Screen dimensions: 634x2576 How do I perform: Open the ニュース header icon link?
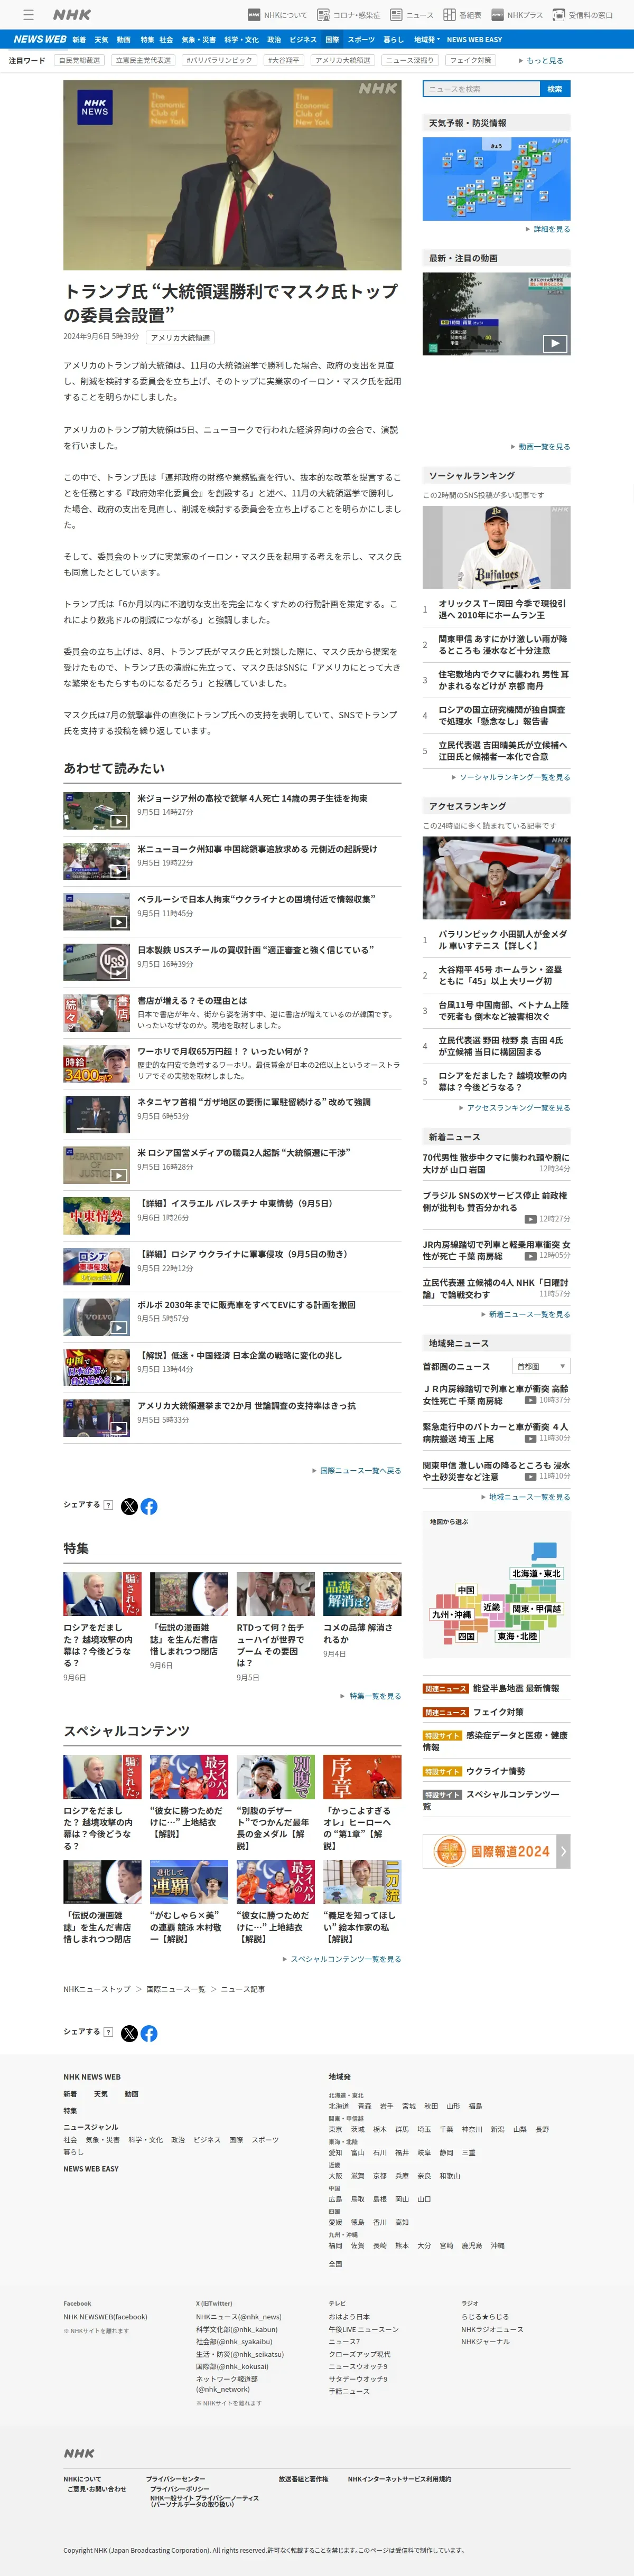point(412,15)
